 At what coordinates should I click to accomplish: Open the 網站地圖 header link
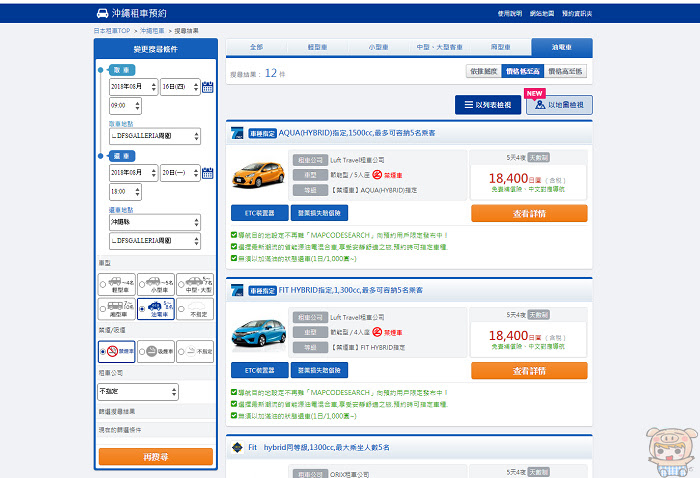click(542, 13)
